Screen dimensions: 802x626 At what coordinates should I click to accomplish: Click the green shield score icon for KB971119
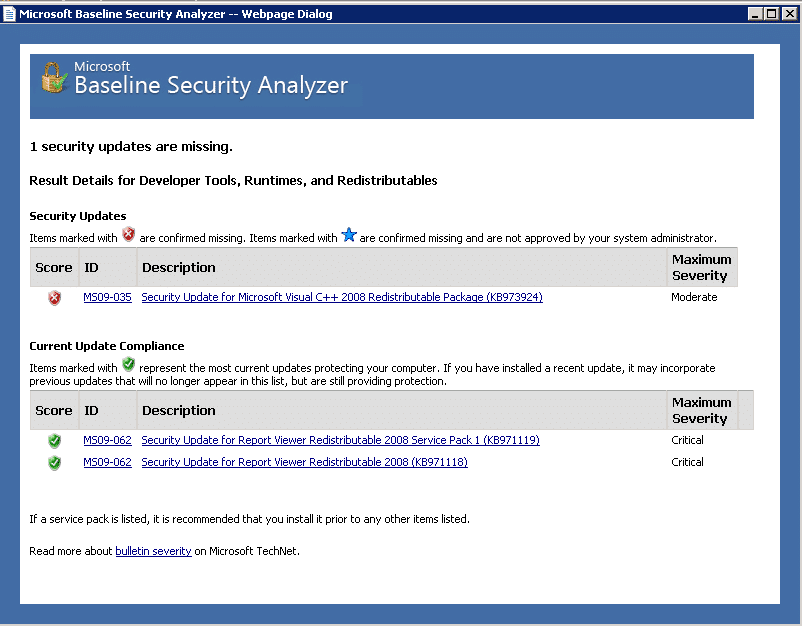[54, 441]
